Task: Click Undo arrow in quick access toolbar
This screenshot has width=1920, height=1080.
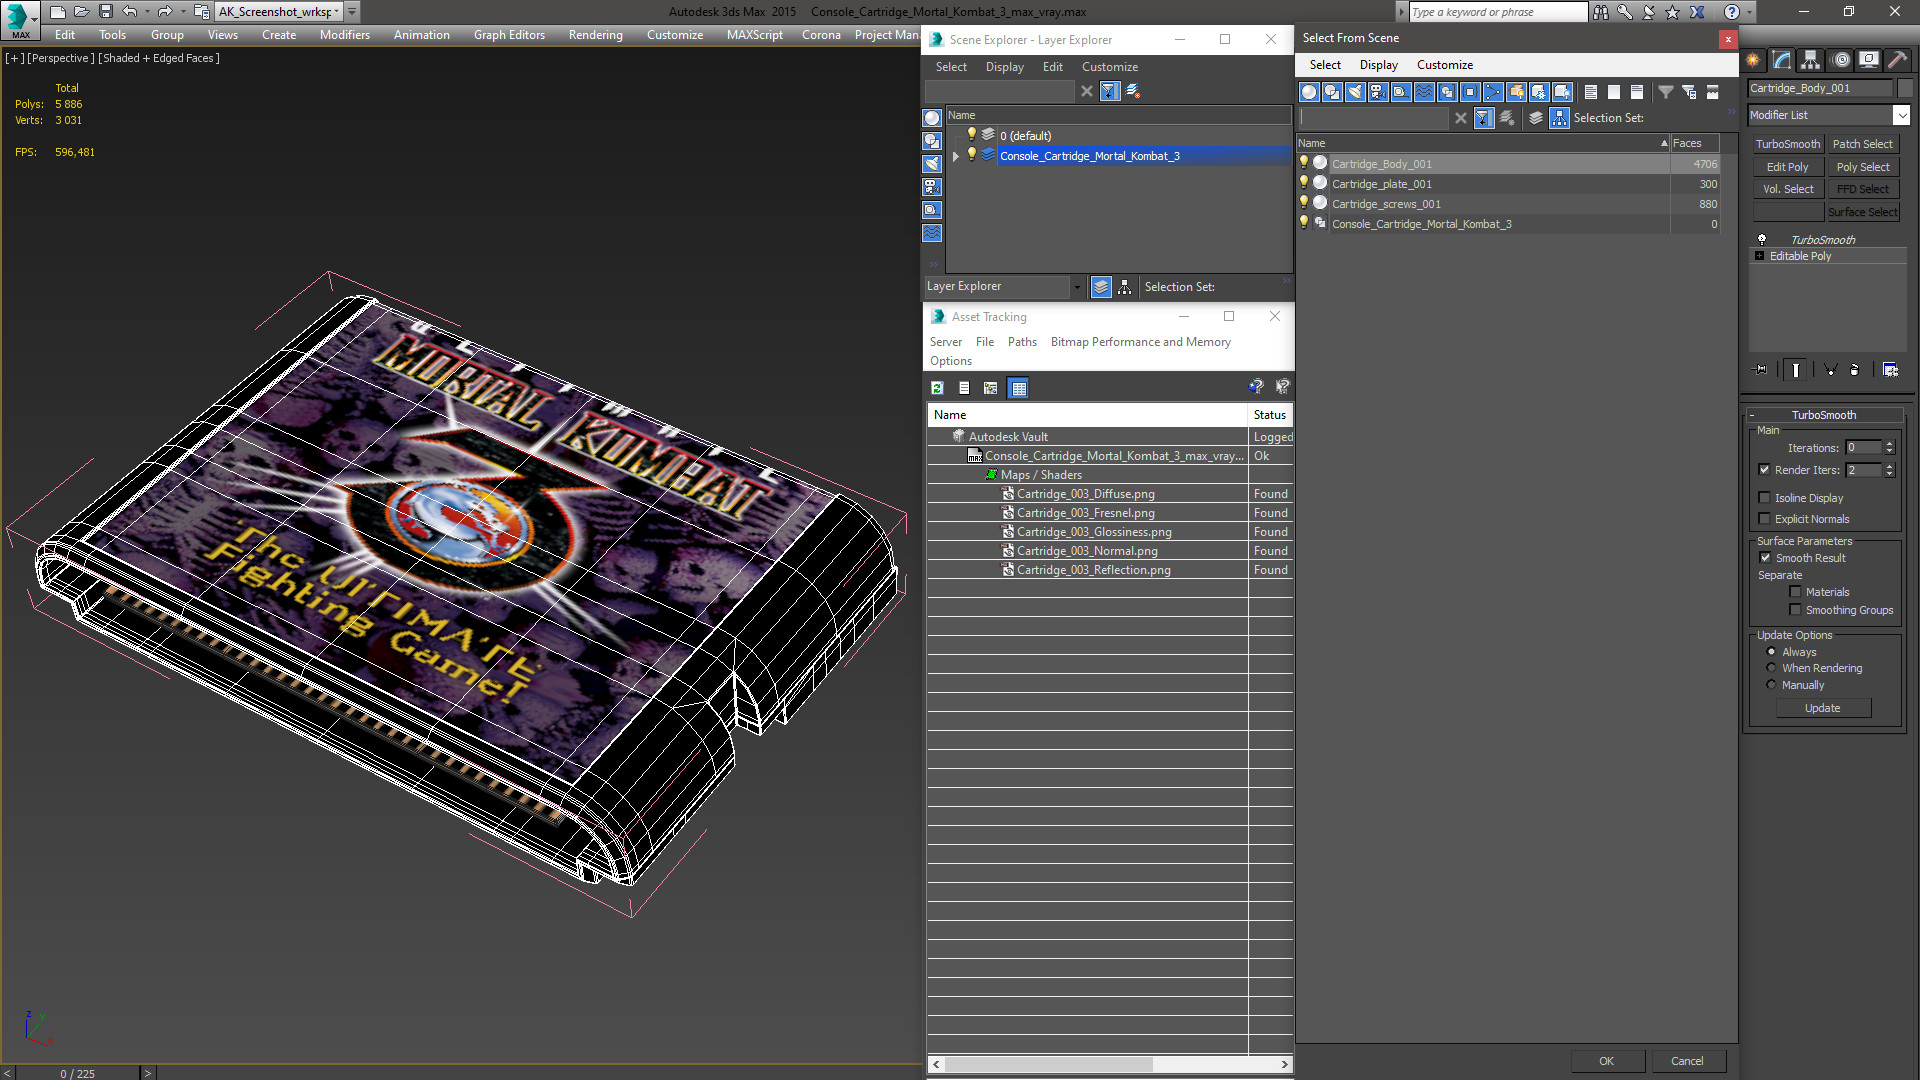Action: (129, 12)
